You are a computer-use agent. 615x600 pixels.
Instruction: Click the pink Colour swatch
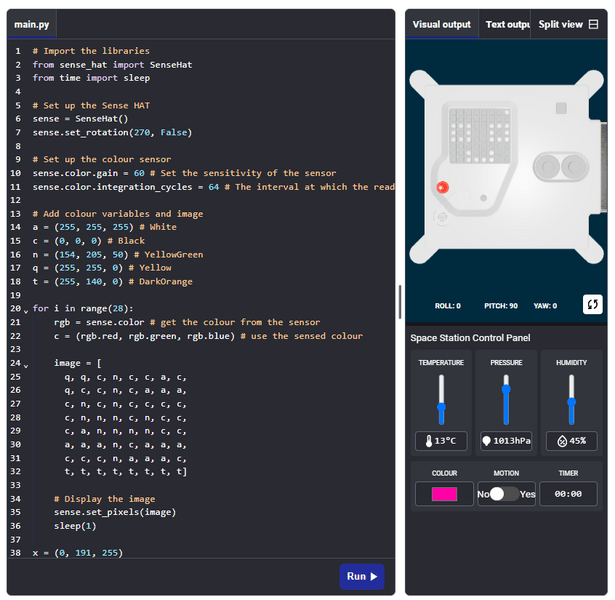(x=444, y=494)
